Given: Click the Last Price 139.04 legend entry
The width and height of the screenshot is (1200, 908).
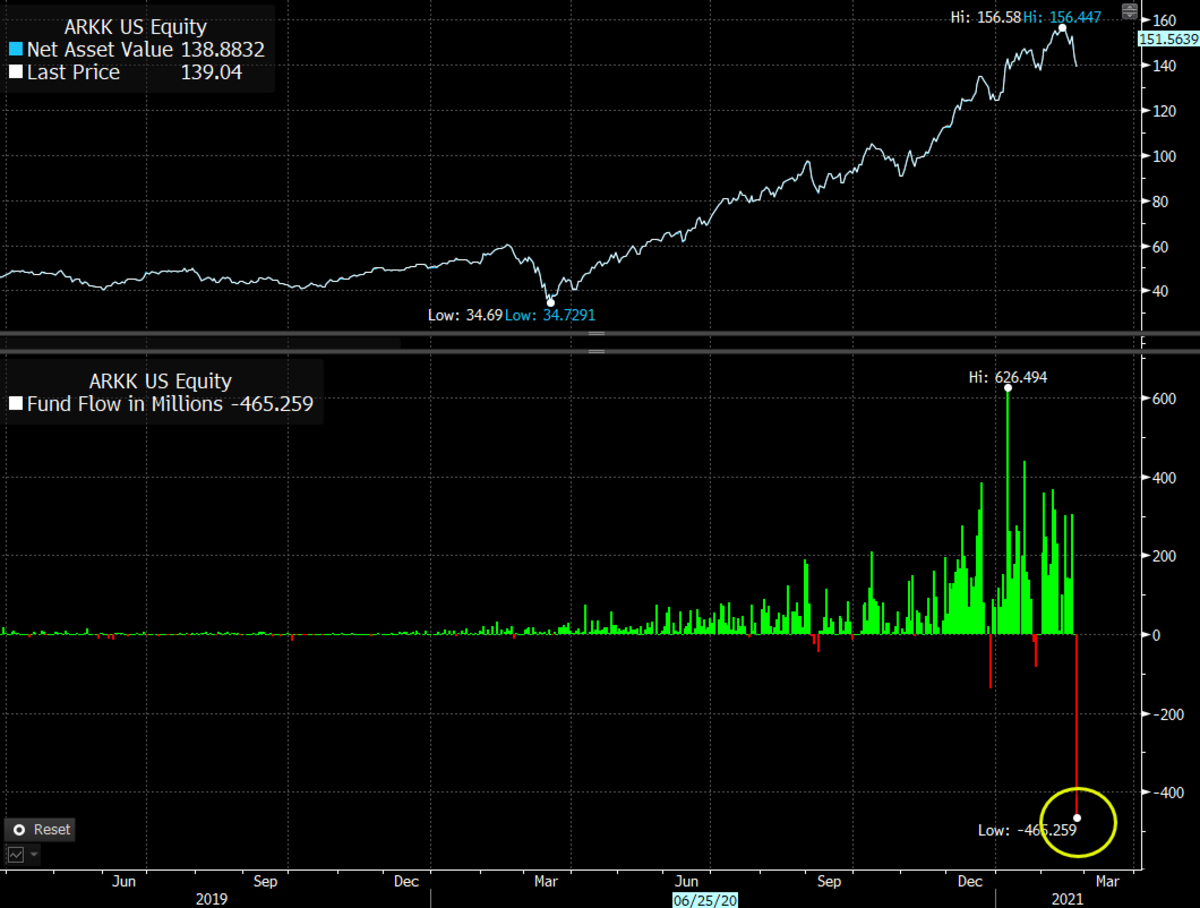Looking at the screenshot, I should point(125,72).
